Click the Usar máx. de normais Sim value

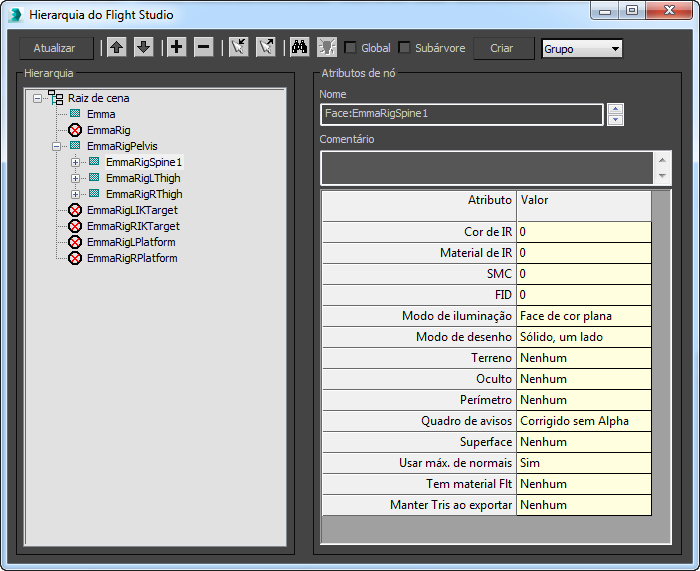584,463
